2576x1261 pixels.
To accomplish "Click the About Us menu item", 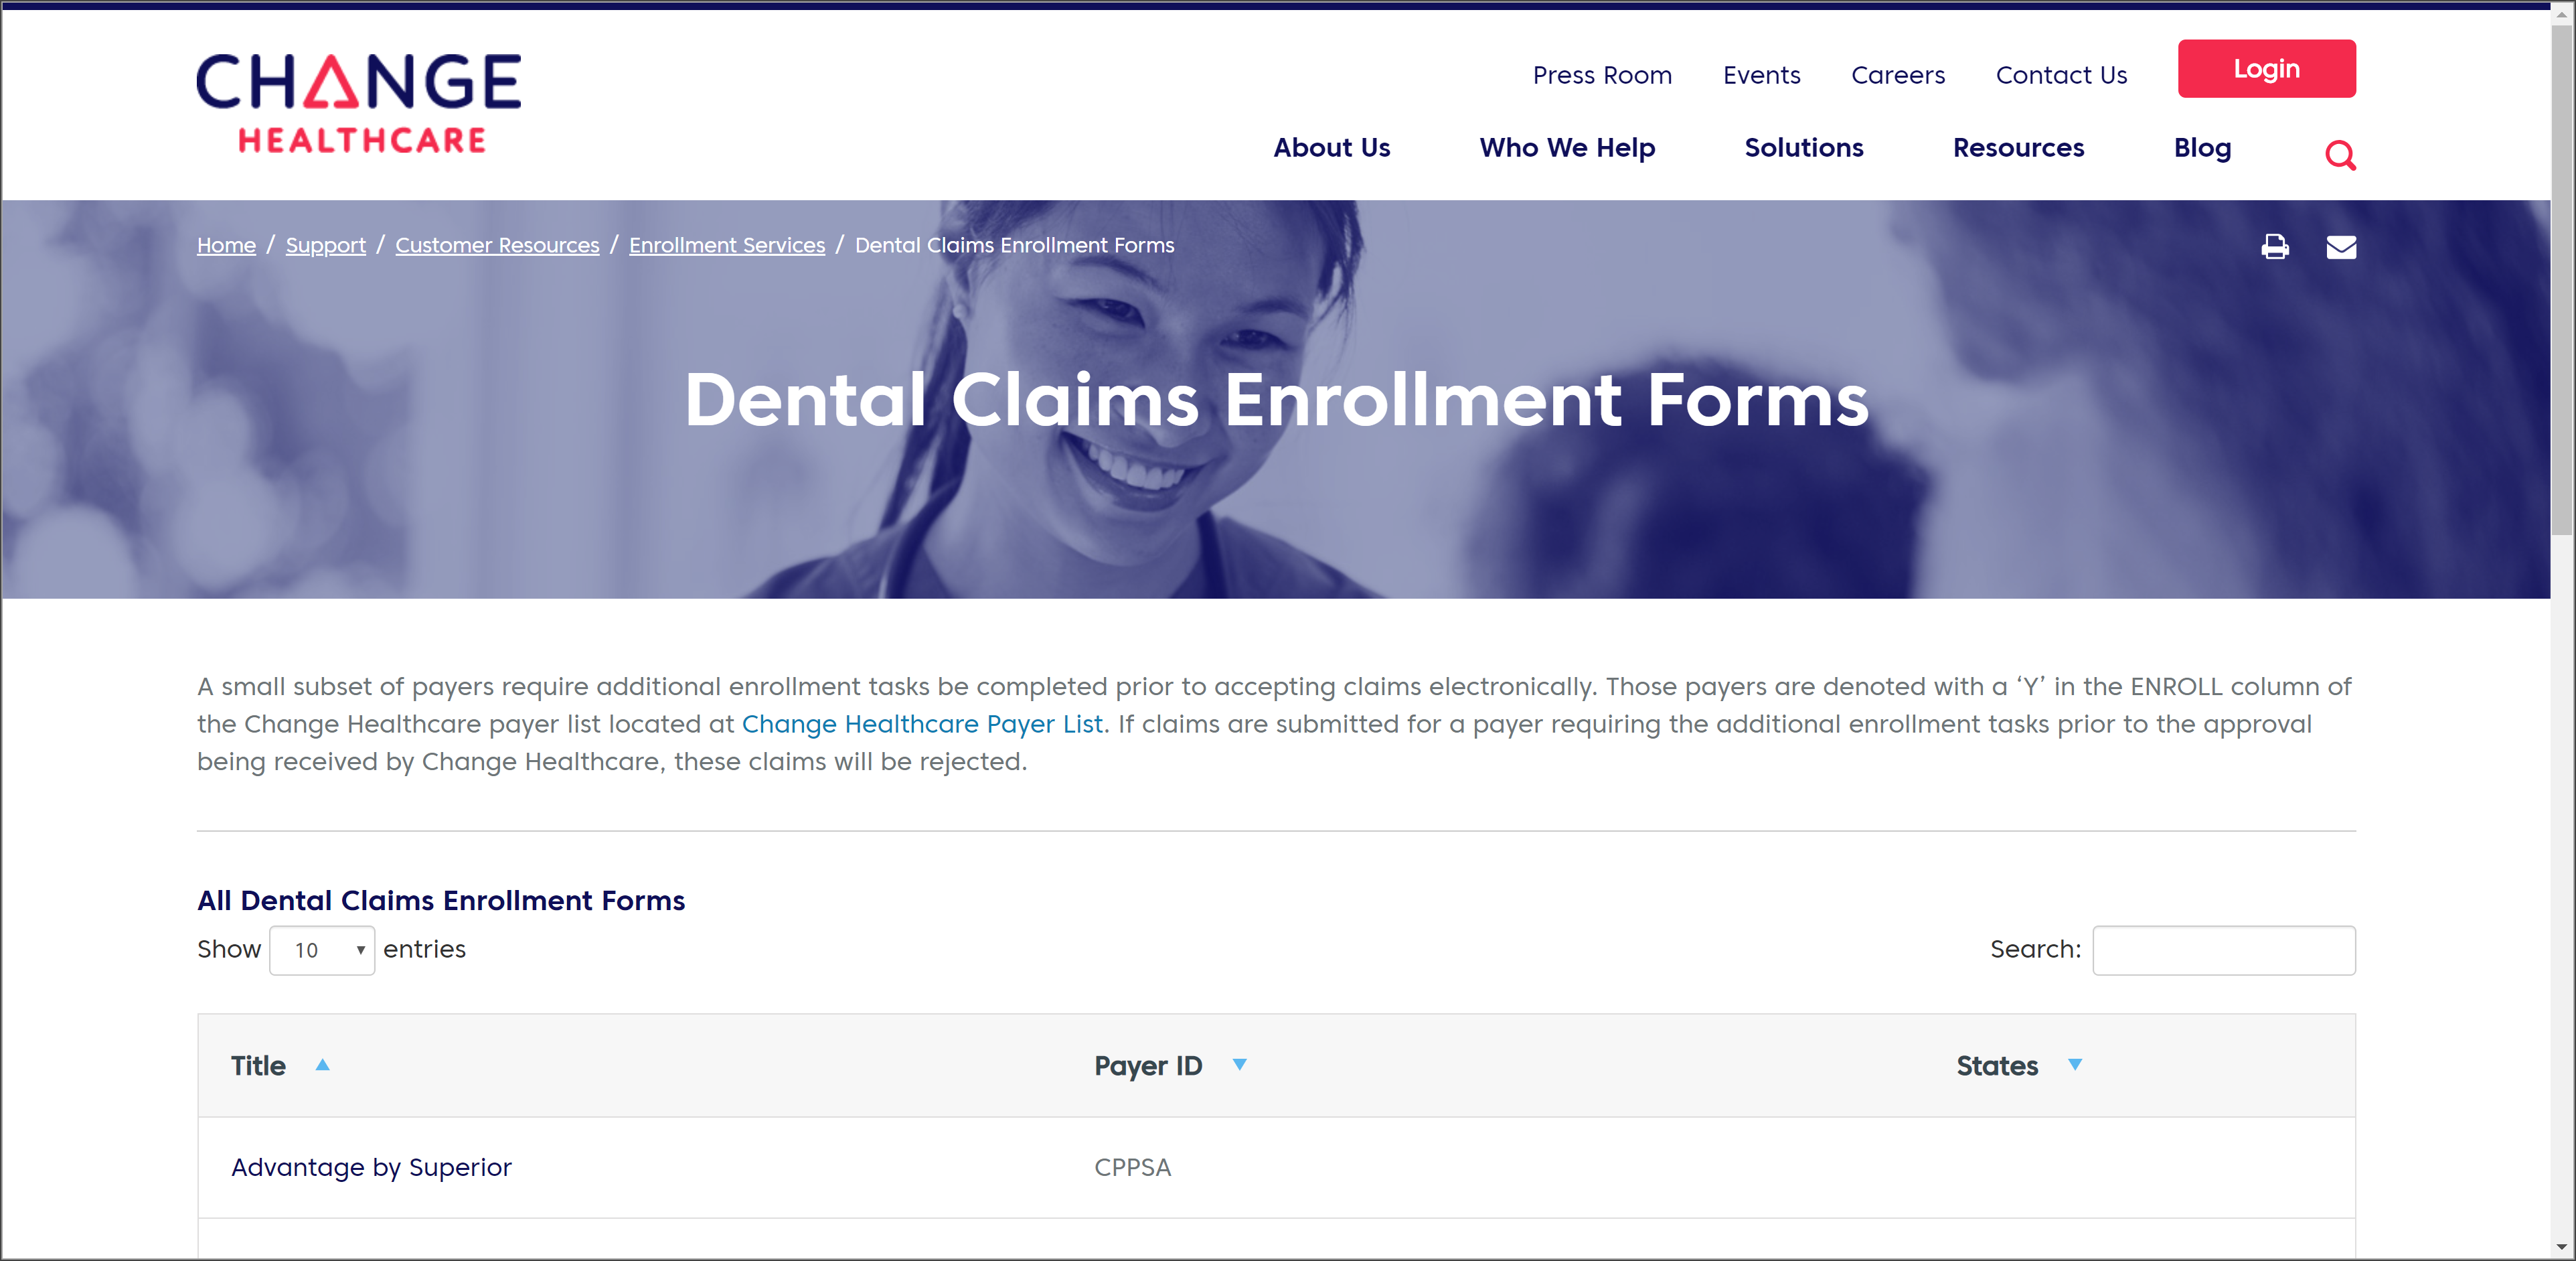I will 1332,148.
